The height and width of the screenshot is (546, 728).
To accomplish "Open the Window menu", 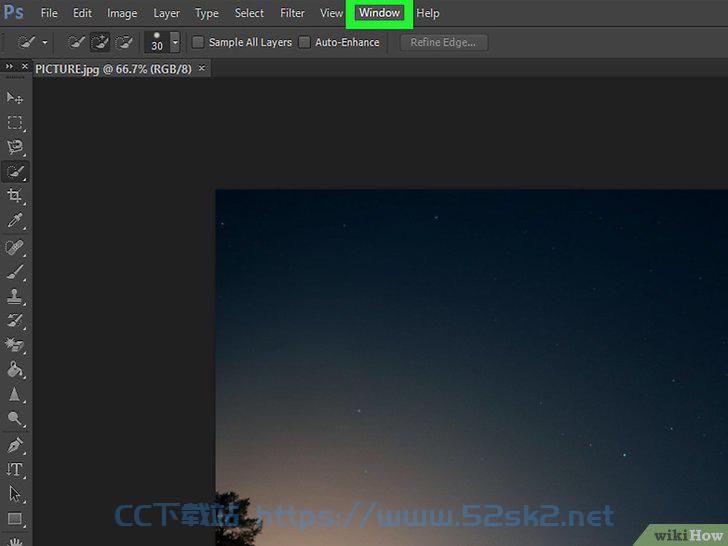I will pyautogui.click(x=379, y=13).
